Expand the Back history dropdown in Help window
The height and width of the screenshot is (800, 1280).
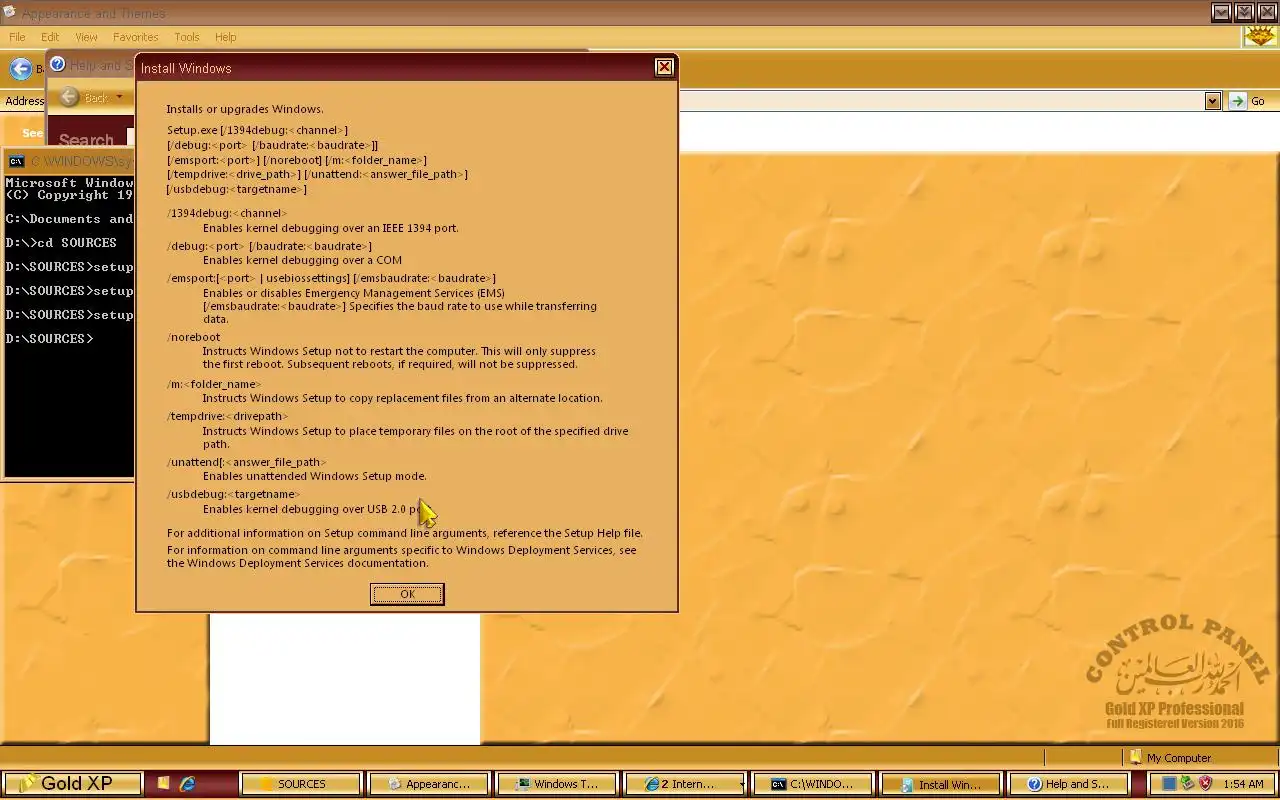pyautogui.click(x=119, y=97)
